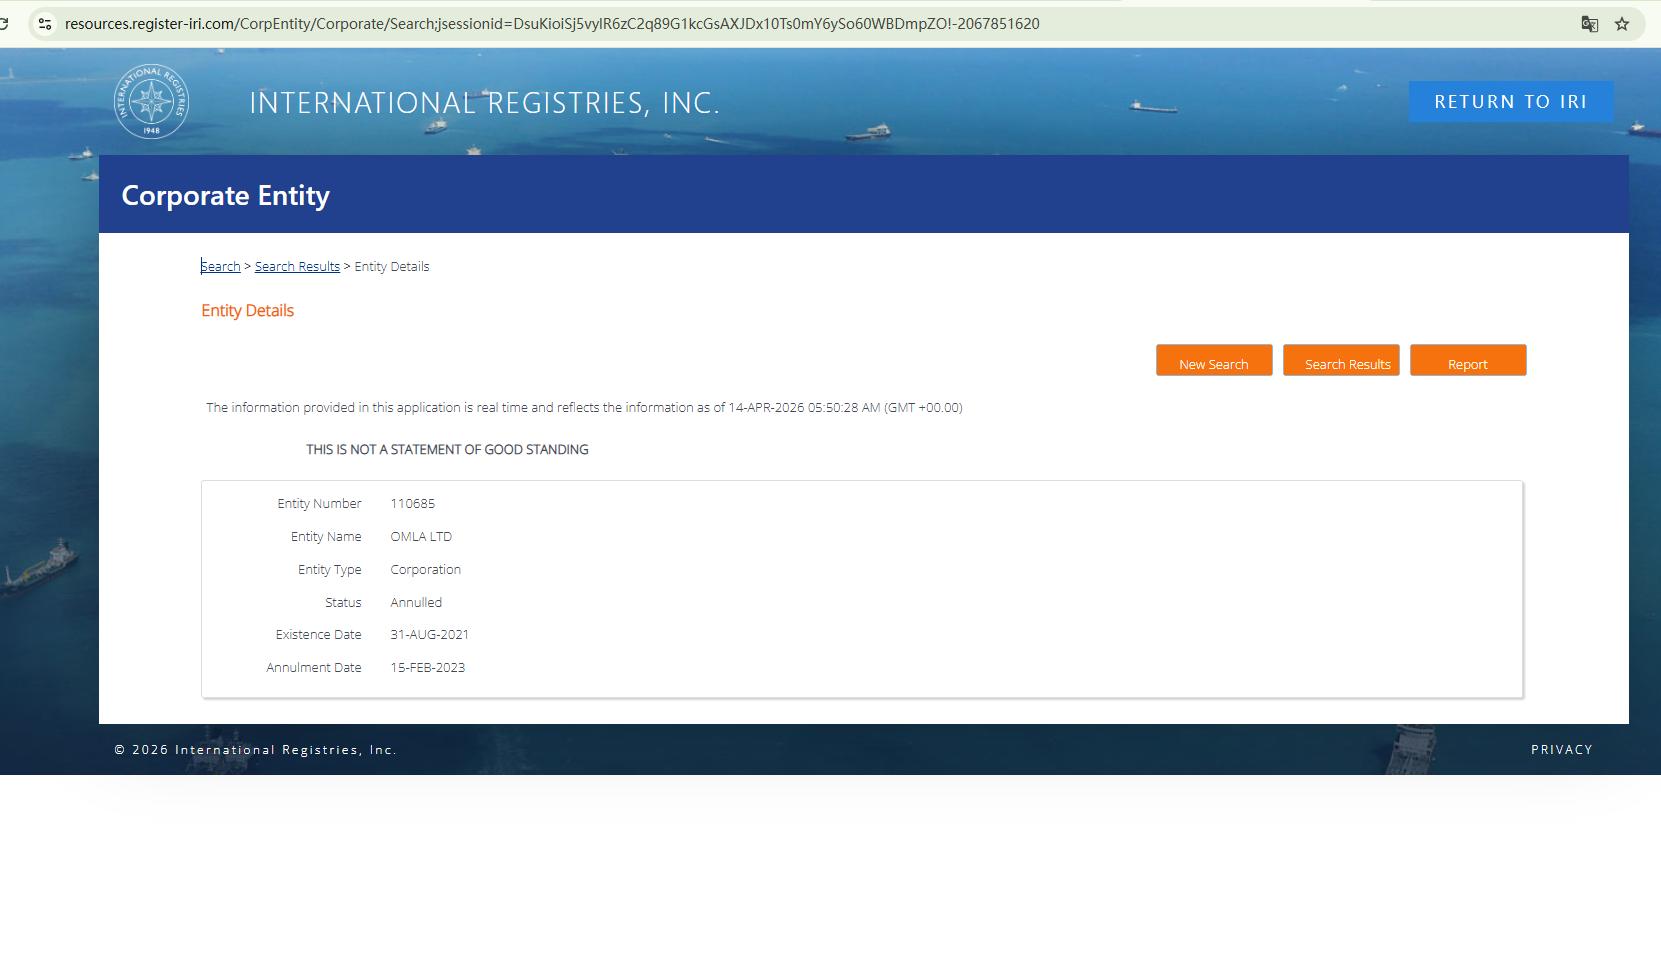
Task: Click the orange Entity Details heading
Action: 247,310
